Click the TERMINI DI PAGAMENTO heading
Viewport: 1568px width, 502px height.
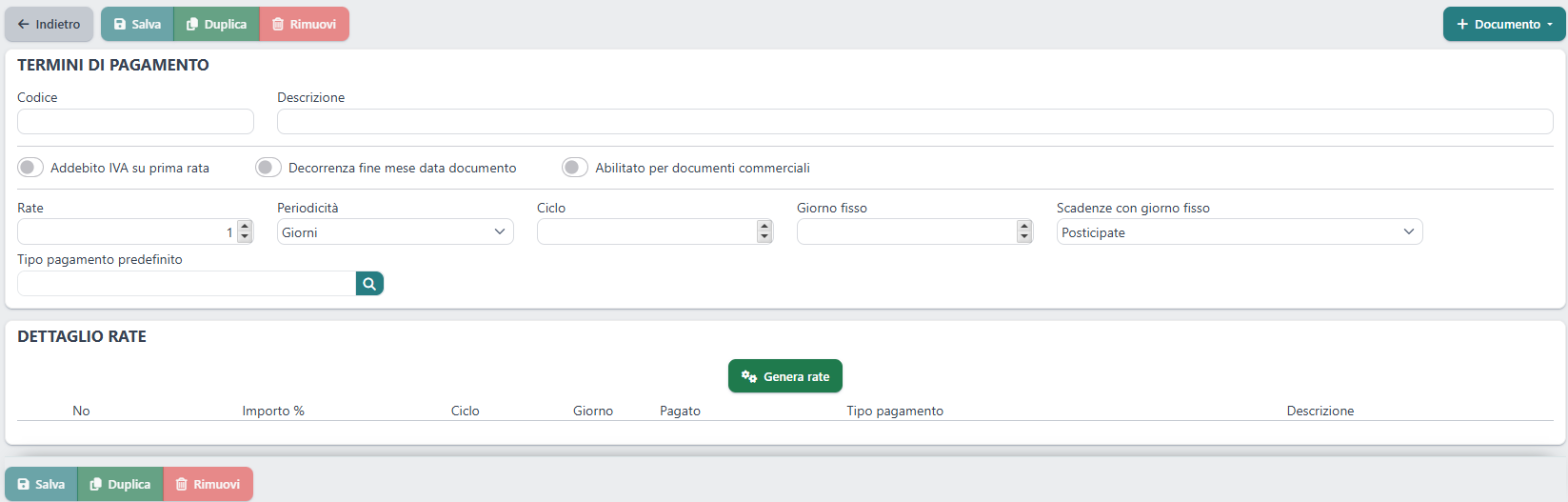tap(113, 66)
